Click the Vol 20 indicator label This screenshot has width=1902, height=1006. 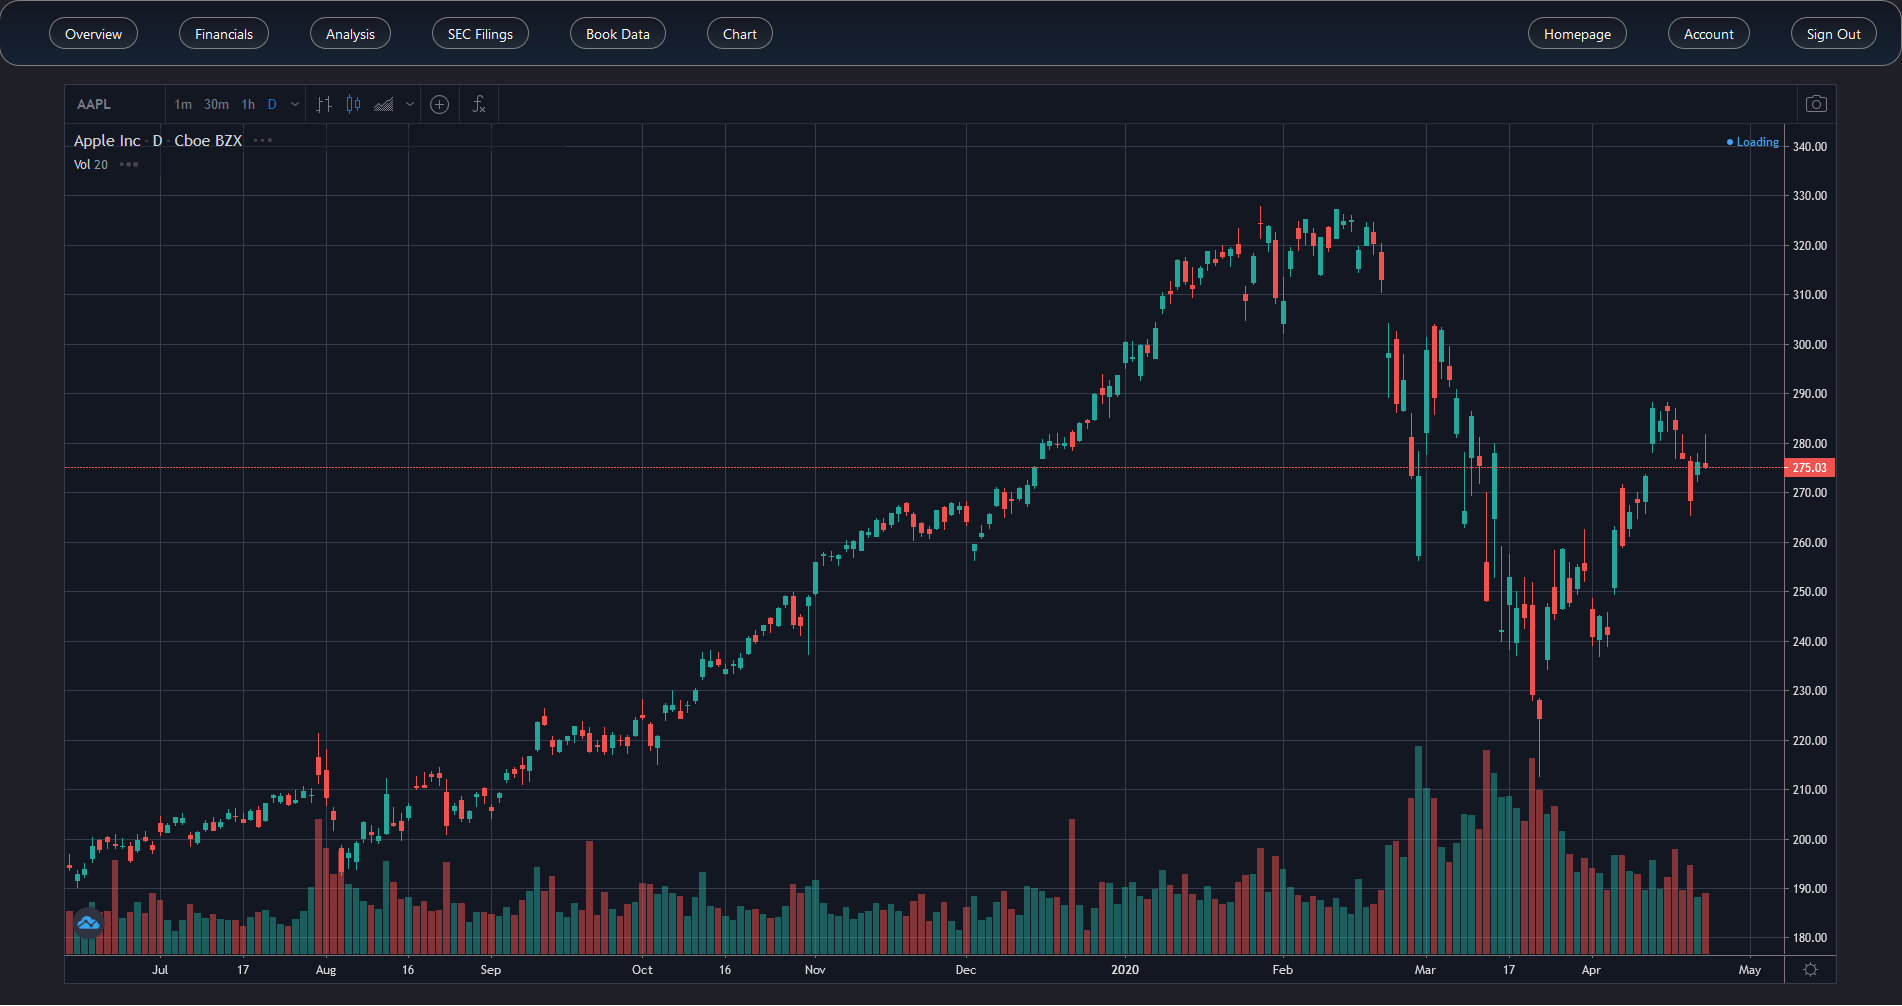(91, 165)
